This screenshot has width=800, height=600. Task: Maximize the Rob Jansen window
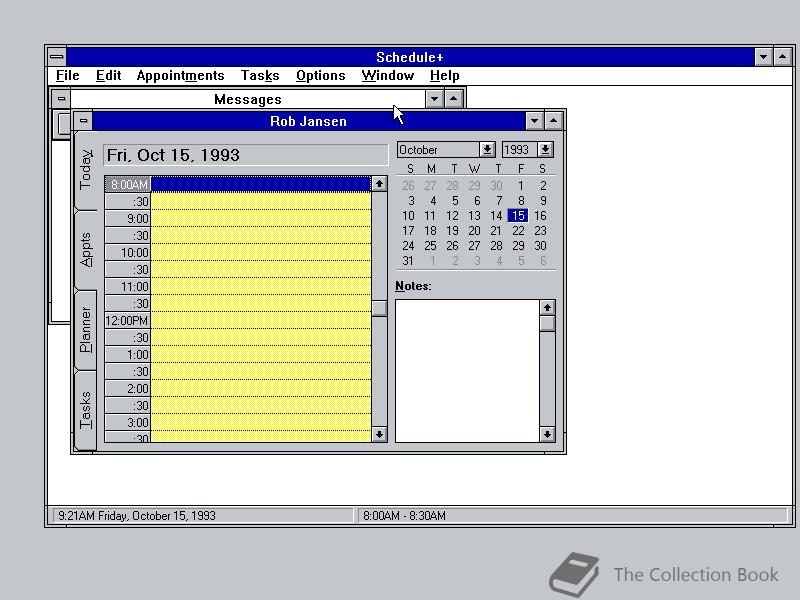[554, 121]
